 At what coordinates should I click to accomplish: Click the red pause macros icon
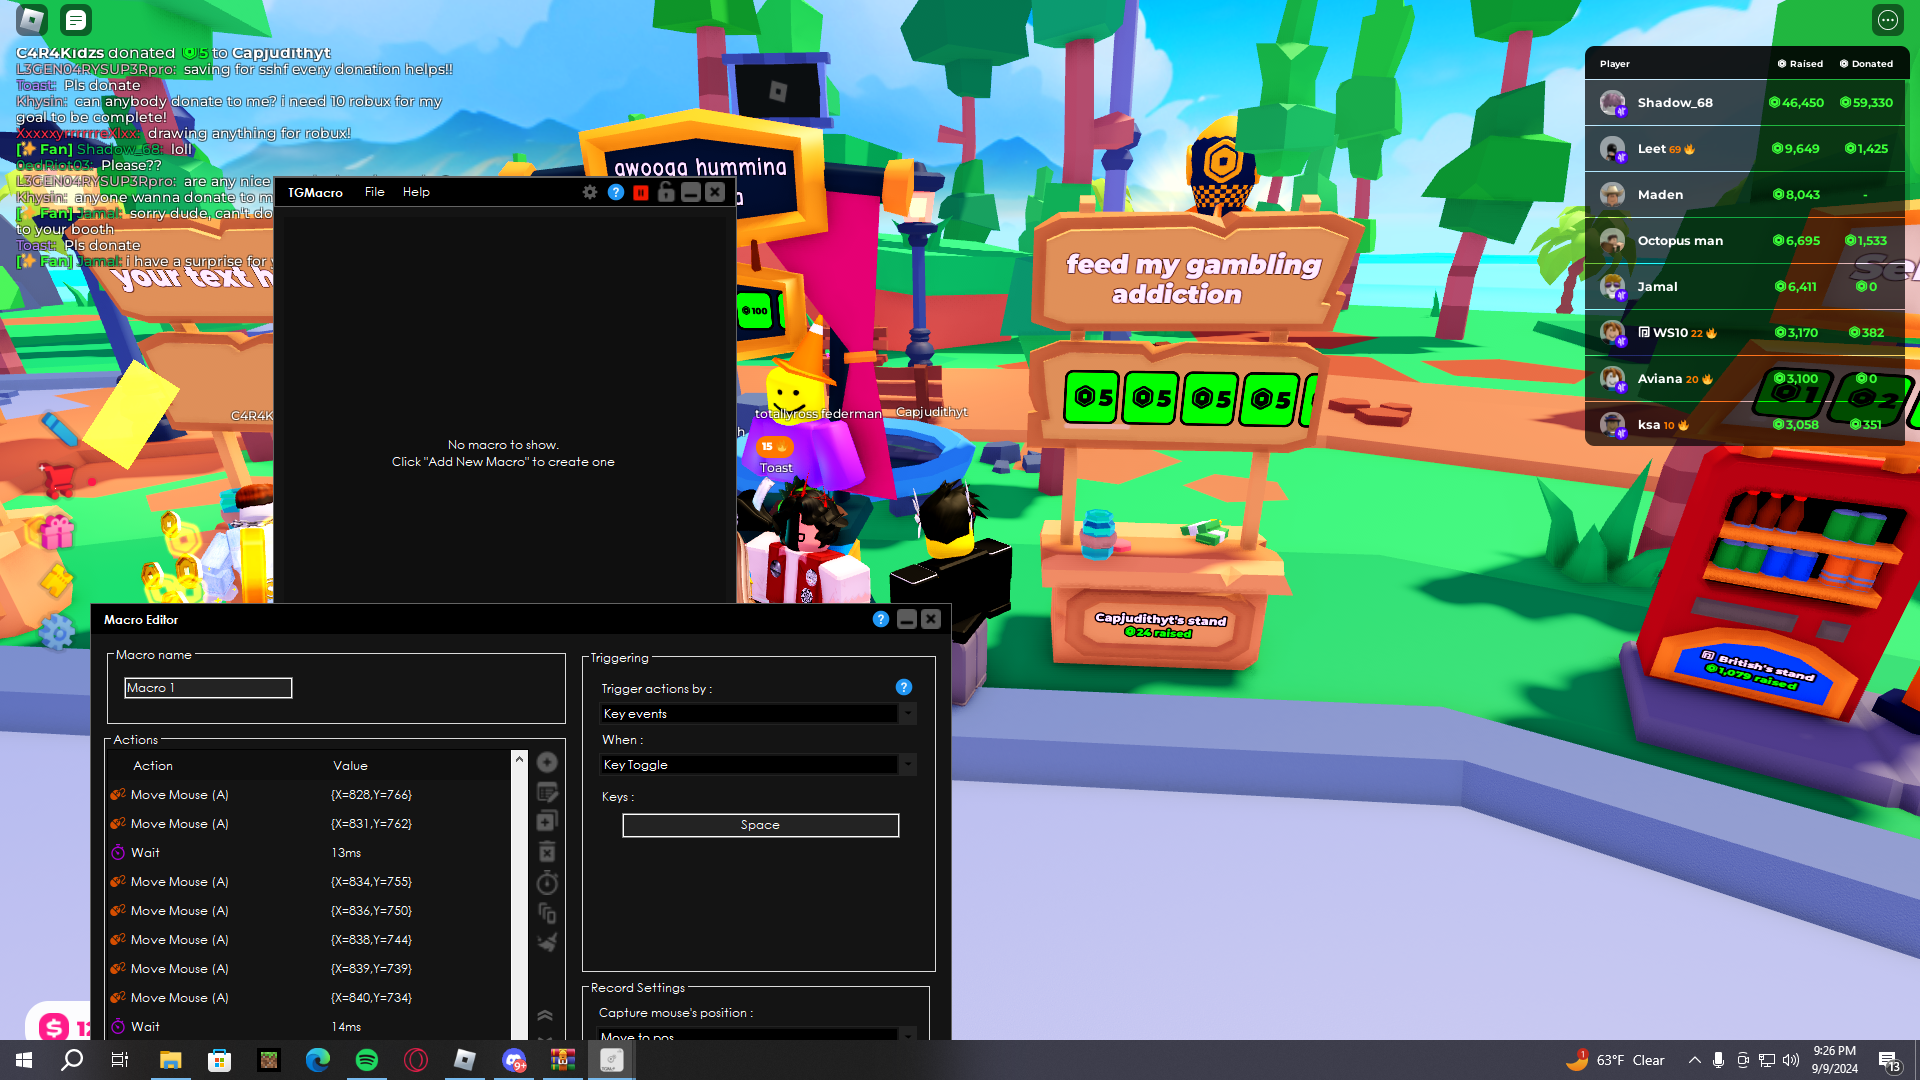641,192
